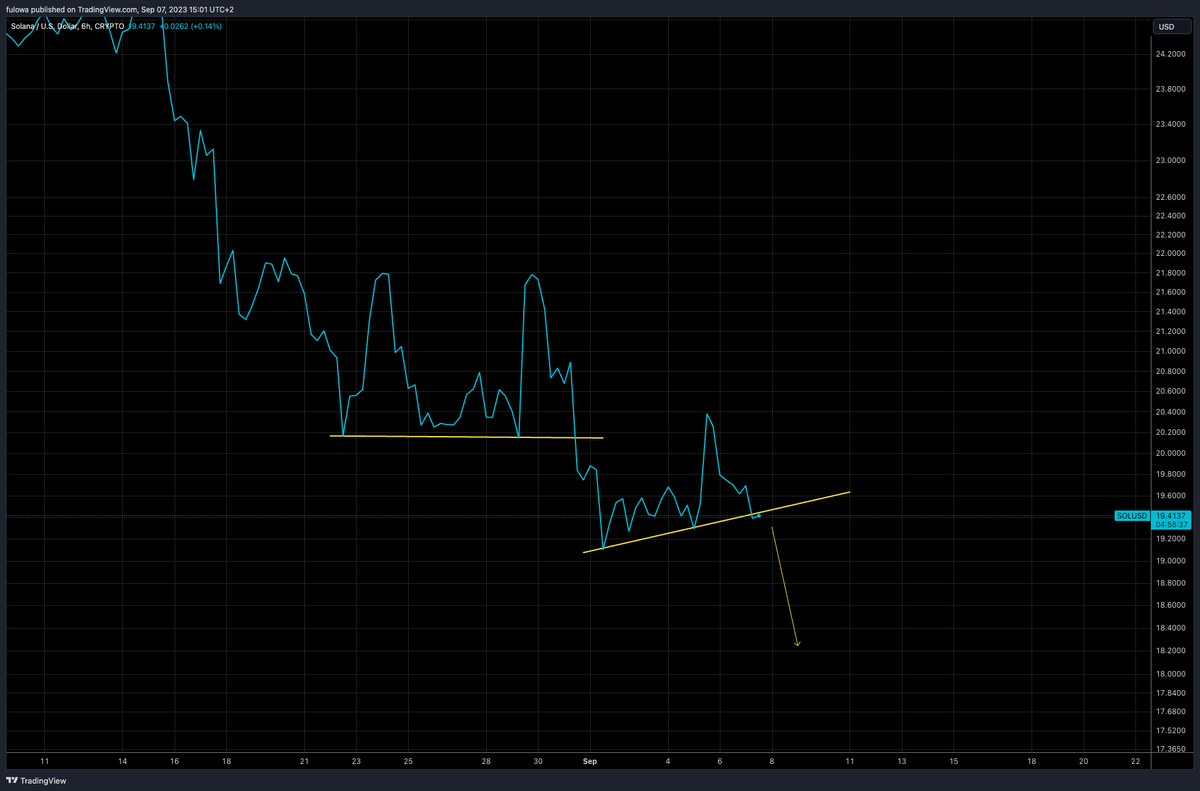Viewport: 1200px width, 791px height.
Task: Click the 22 date label on time axis
Action: (1136, 761)
